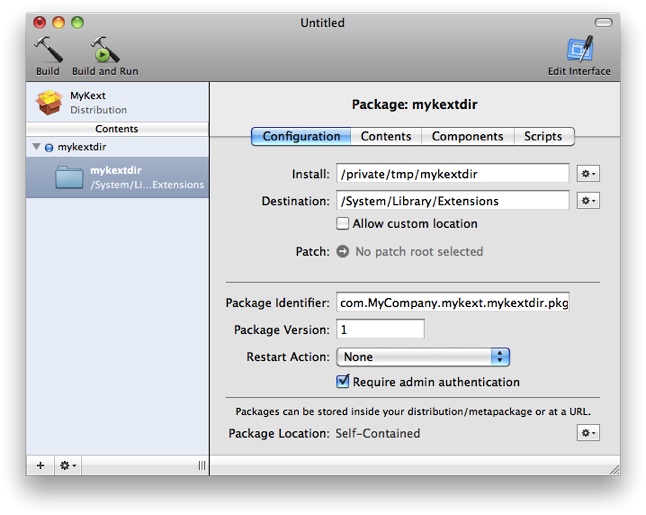This screenshot has height=515, width=646.
Task: Switch to the Scripts tab
Action: pyautogui.click(x=543, y=137)
